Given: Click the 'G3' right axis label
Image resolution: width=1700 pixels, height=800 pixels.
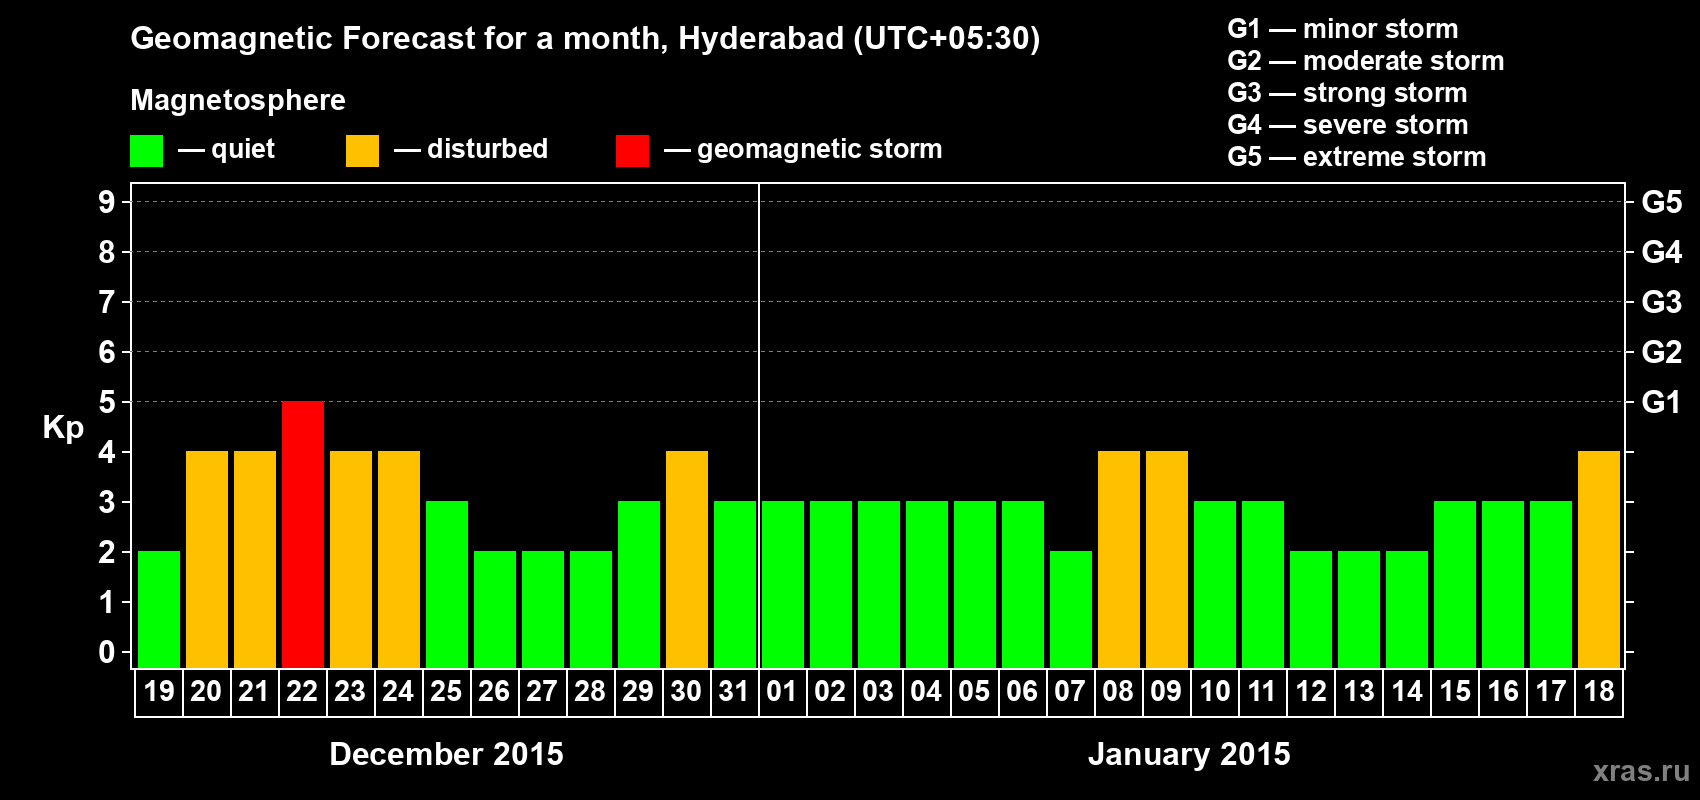Looking at the screenshot, I should coord(1662,302).
